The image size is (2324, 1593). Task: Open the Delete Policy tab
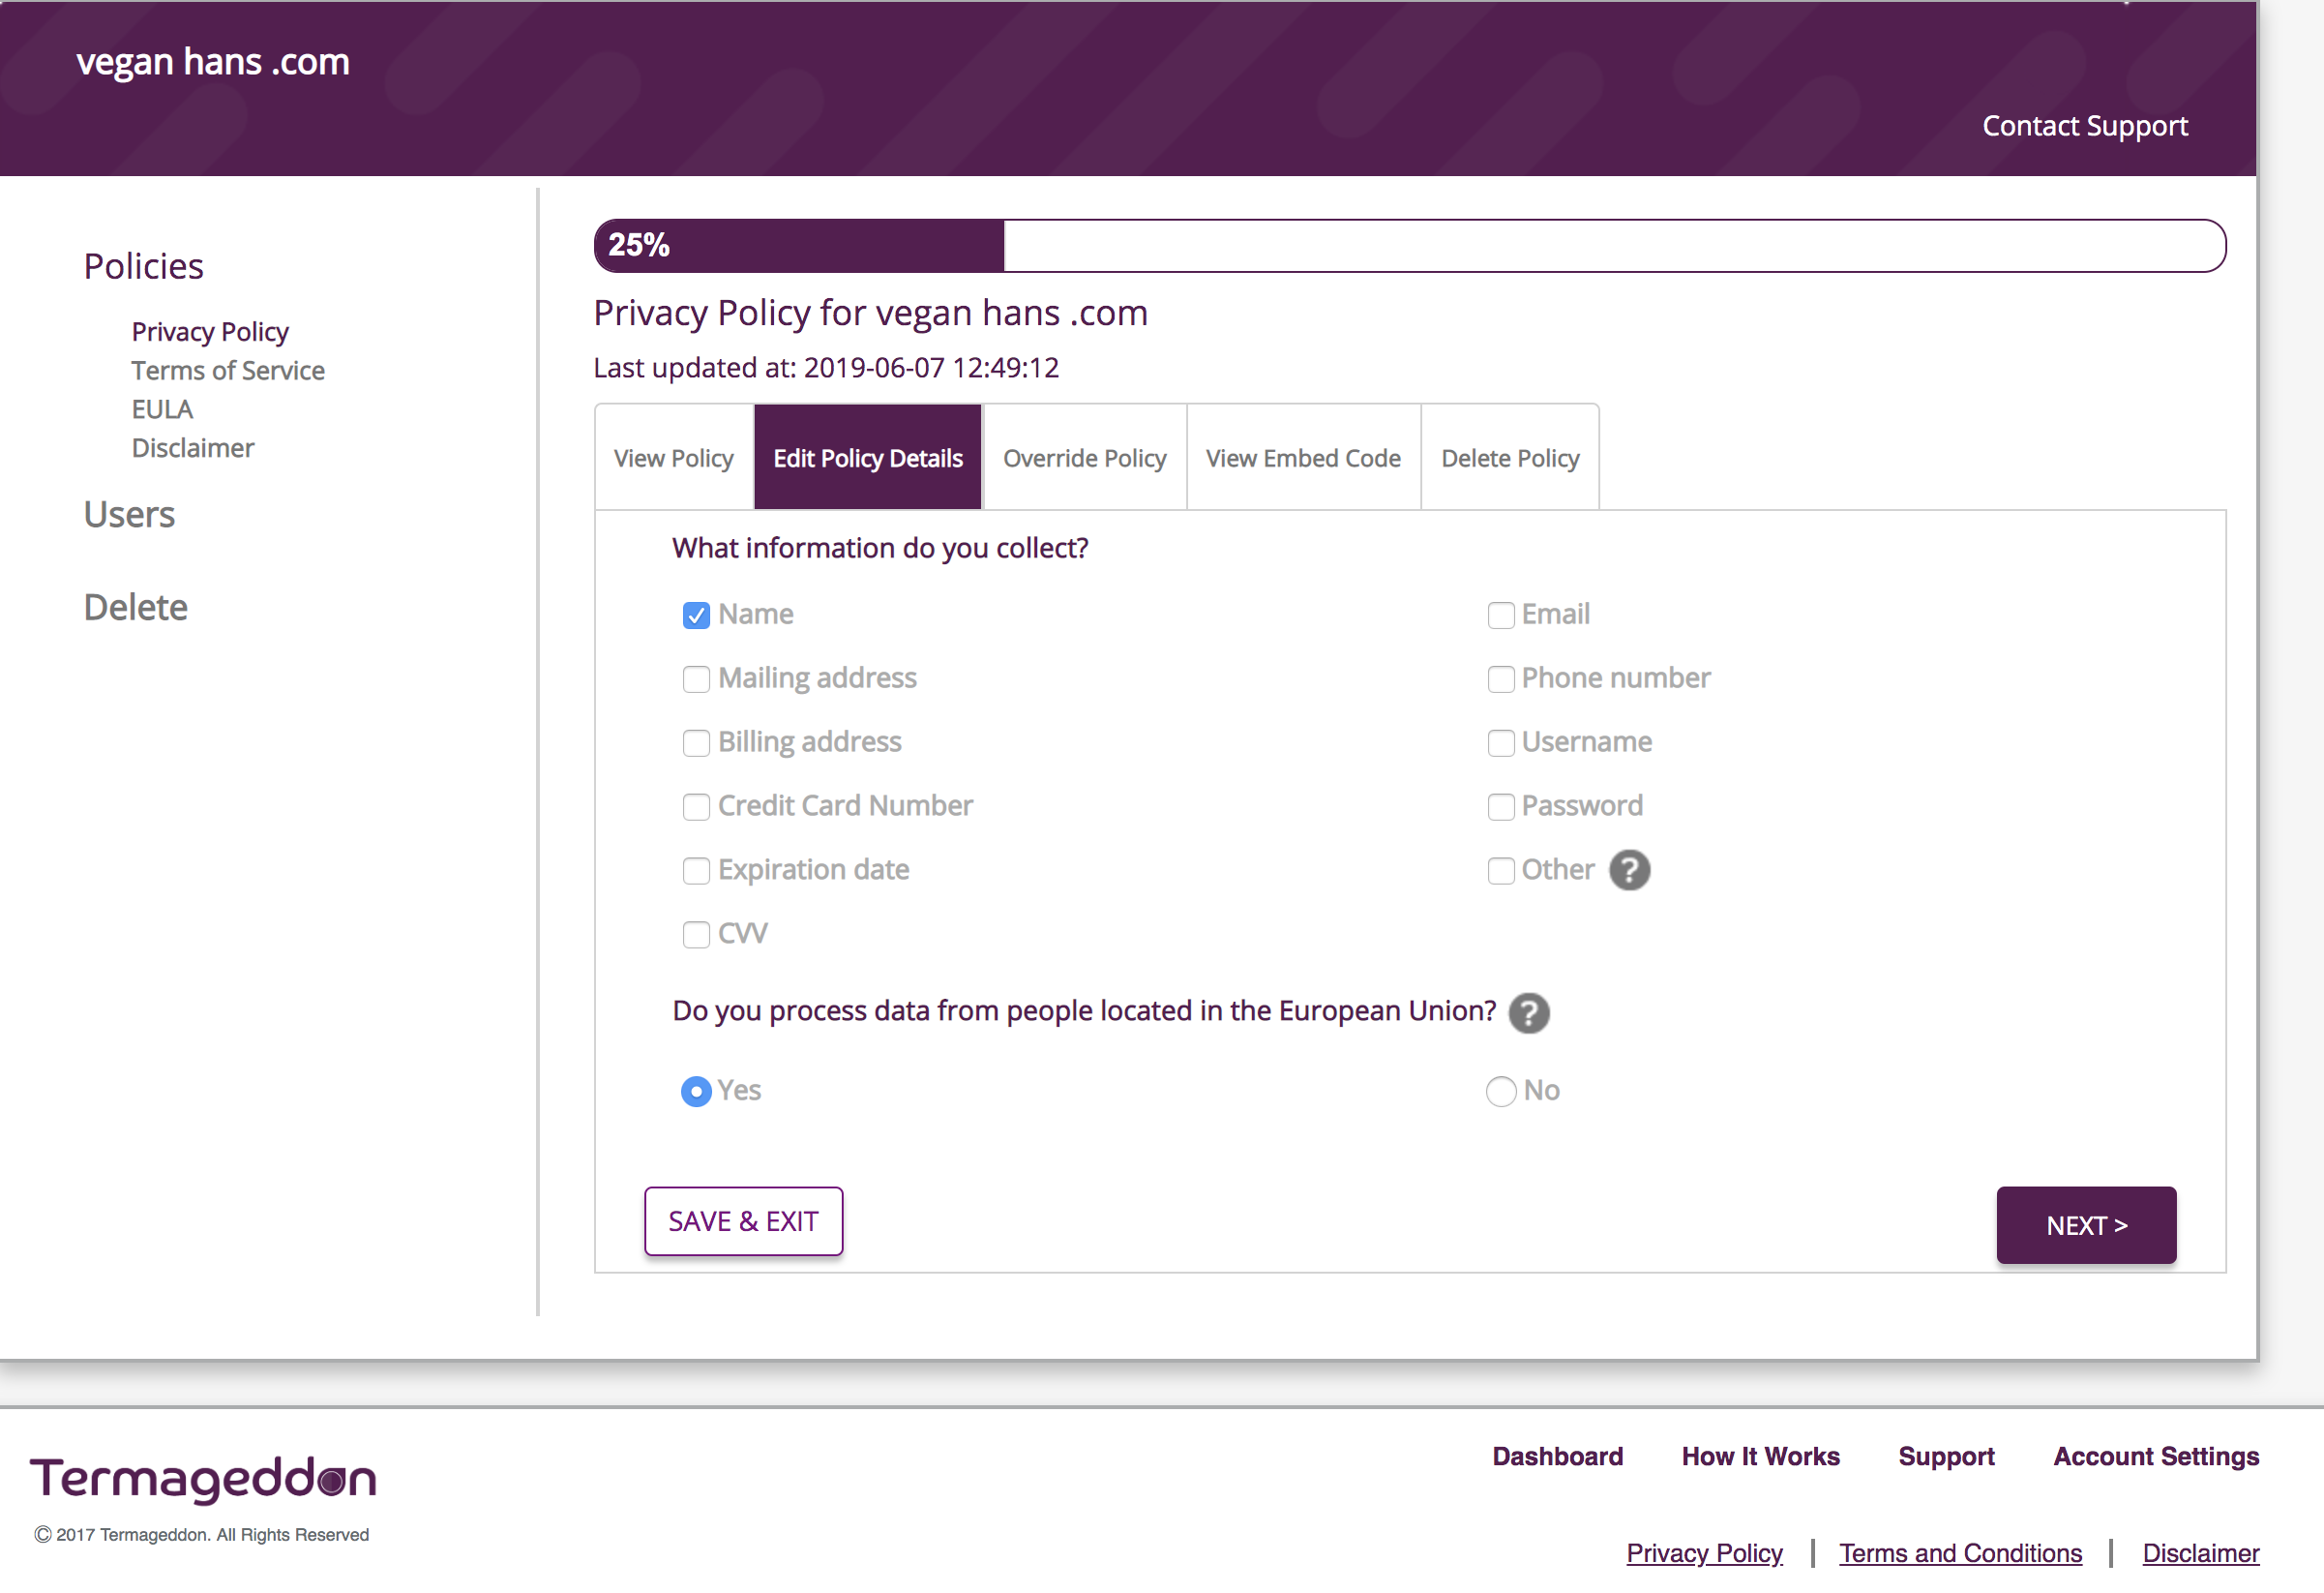pos(1509,458)
